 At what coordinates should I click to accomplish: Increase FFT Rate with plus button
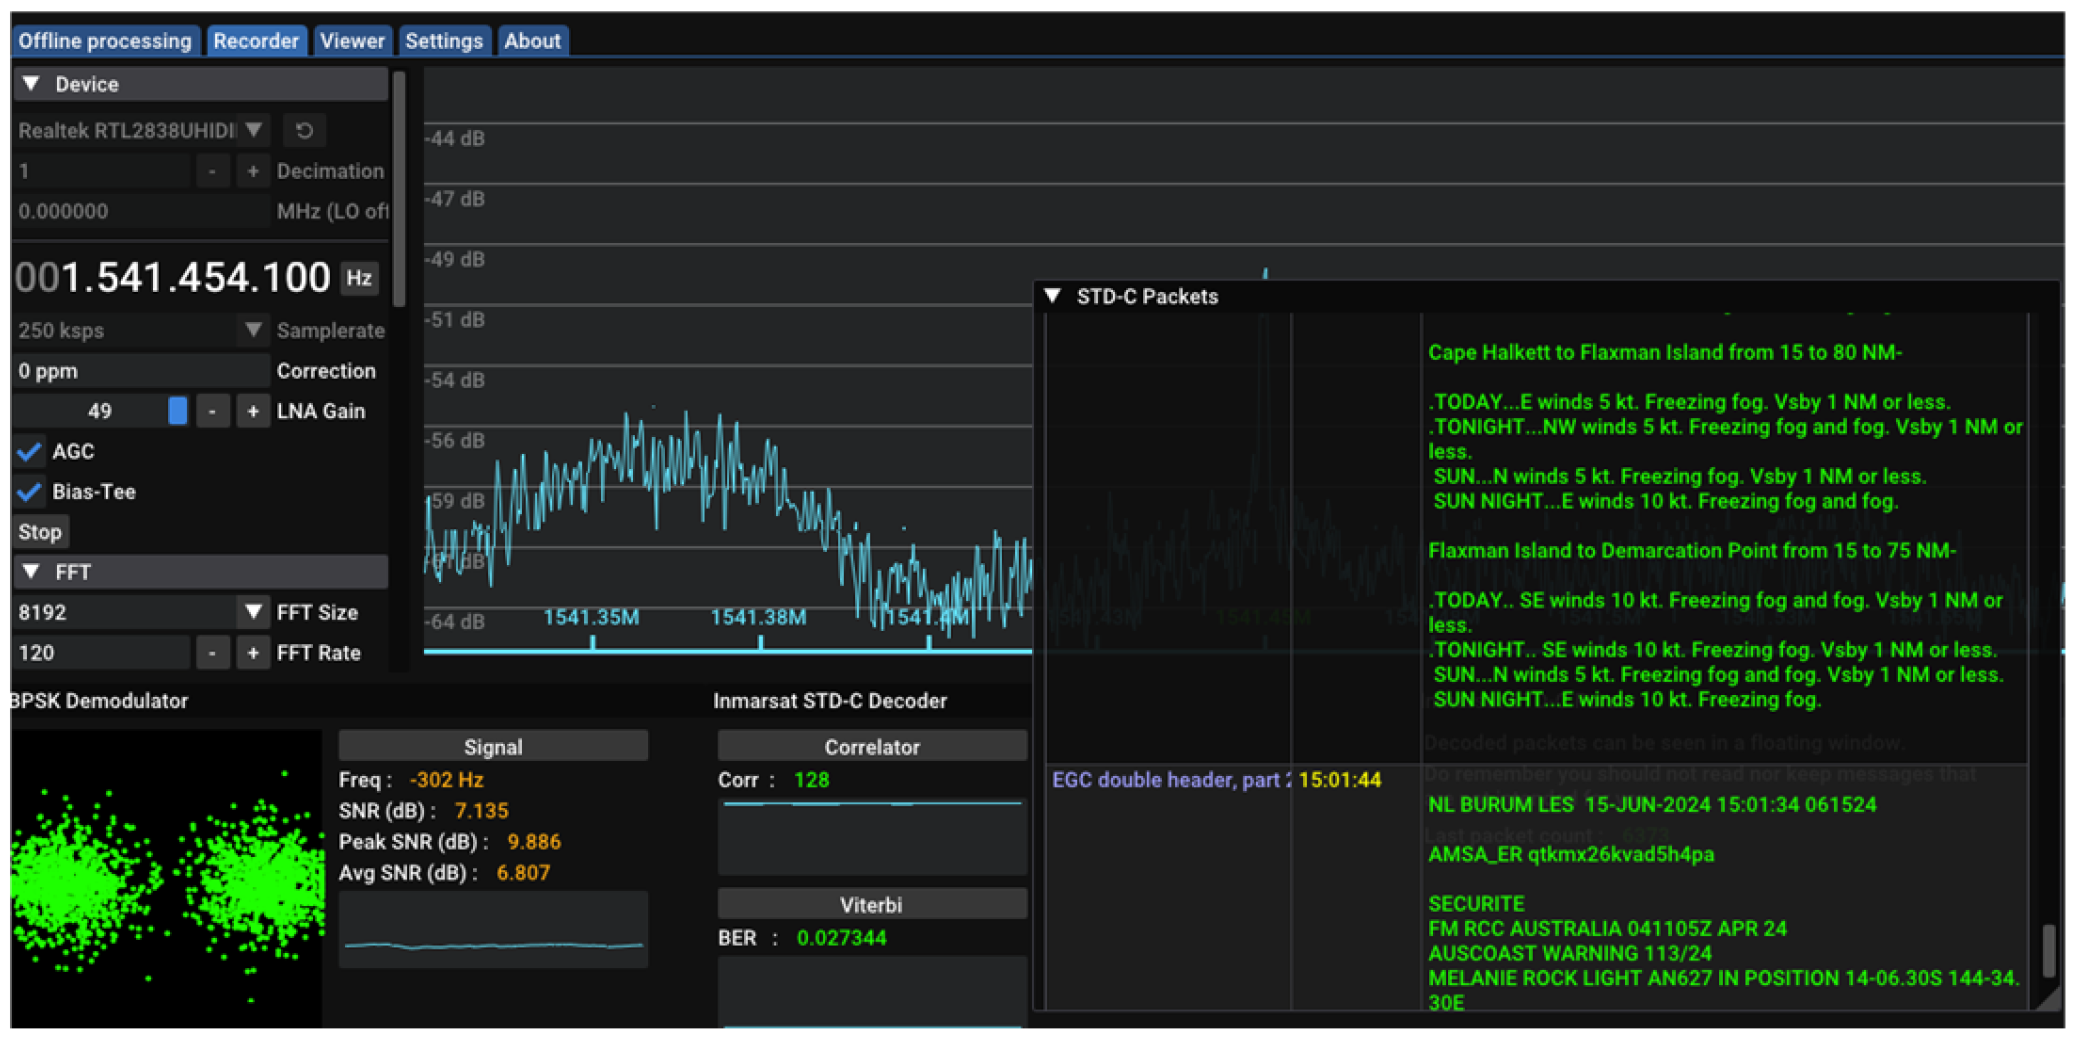(253, 653)
